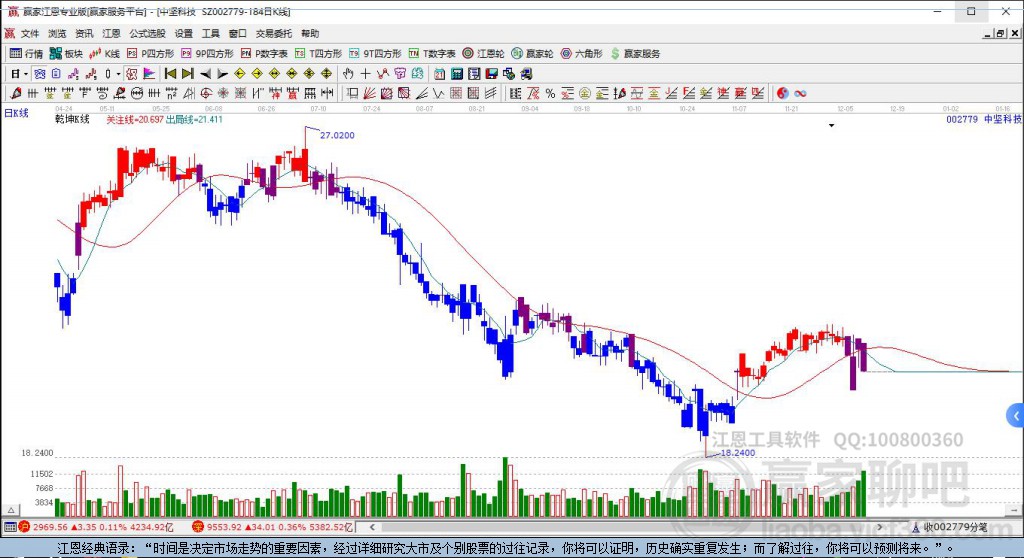Expand the dropdown arrow beside the 0 icon
1024x558 pixels.
click(118, 74)
